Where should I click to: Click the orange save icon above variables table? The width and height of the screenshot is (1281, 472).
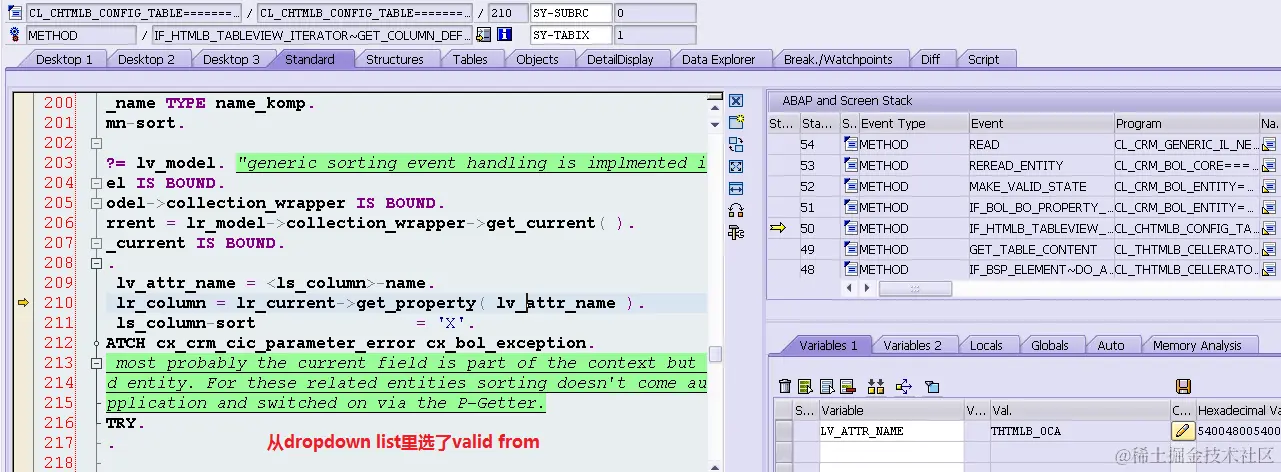[x=1183, y=386]
